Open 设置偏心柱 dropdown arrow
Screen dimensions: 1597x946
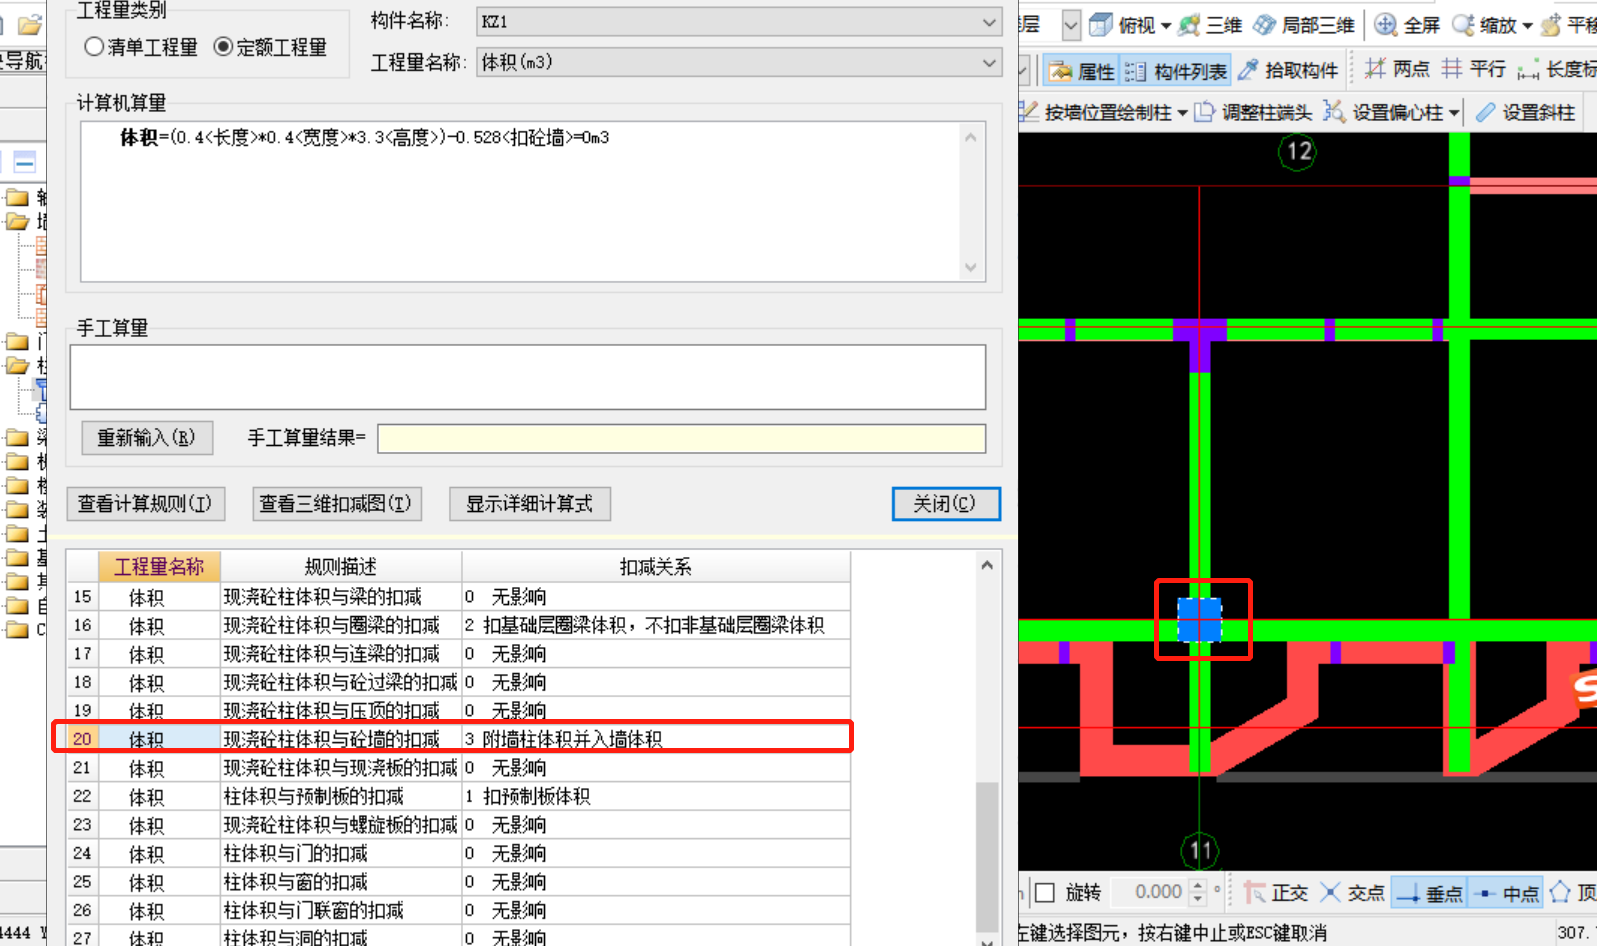[1454, 113]
